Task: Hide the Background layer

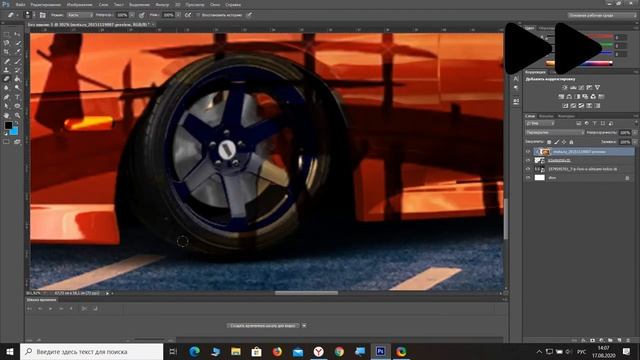Action: click(528, 178)
